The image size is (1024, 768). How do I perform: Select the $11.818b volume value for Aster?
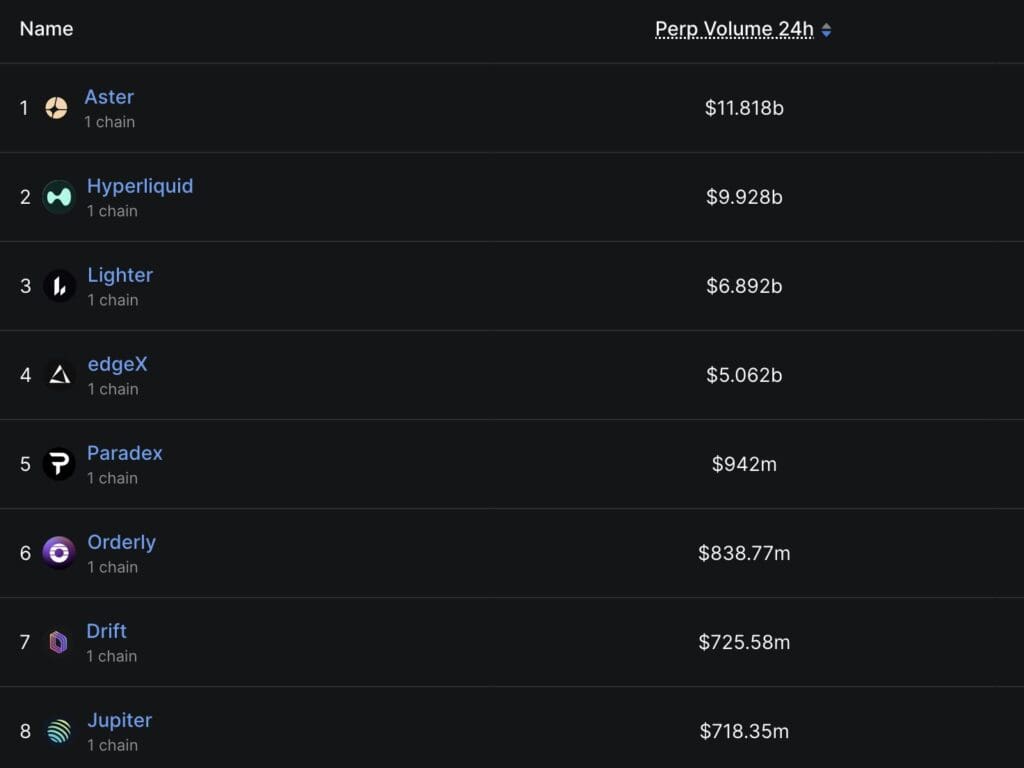pyautogui.click(x=744, y=108)
